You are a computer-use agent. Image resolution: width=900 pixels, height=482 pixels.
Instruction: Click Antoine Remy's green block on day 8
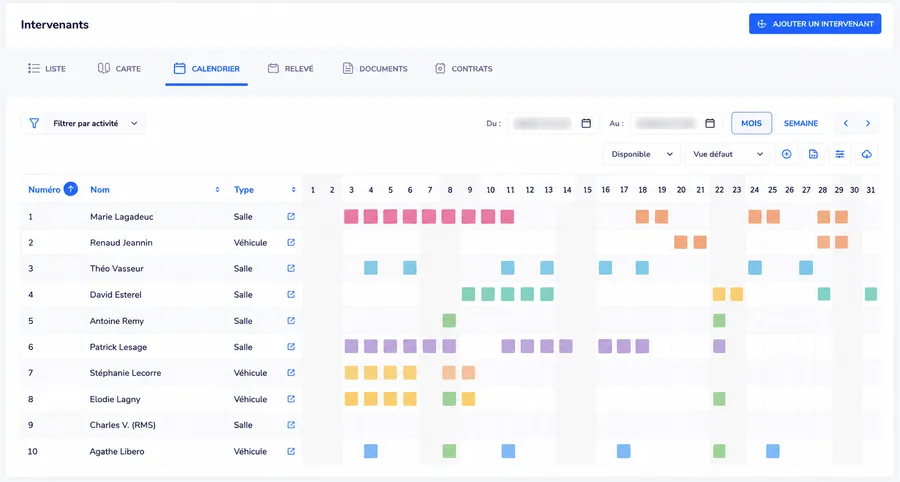point(449,320)
